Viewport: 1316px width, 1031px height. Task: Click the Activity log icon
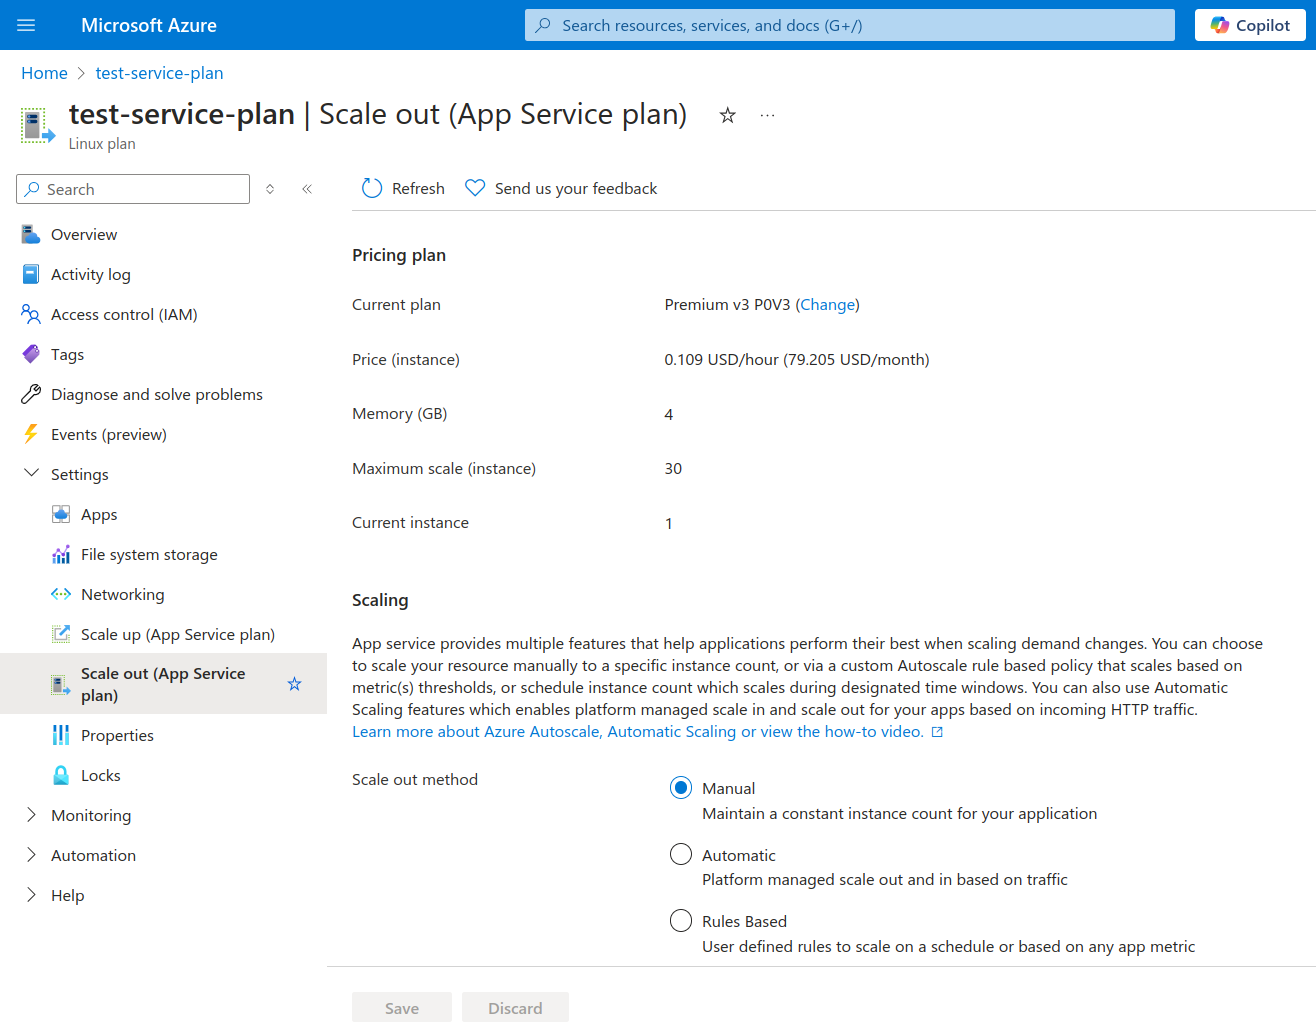pyautogui.click(x=31, y=274)
